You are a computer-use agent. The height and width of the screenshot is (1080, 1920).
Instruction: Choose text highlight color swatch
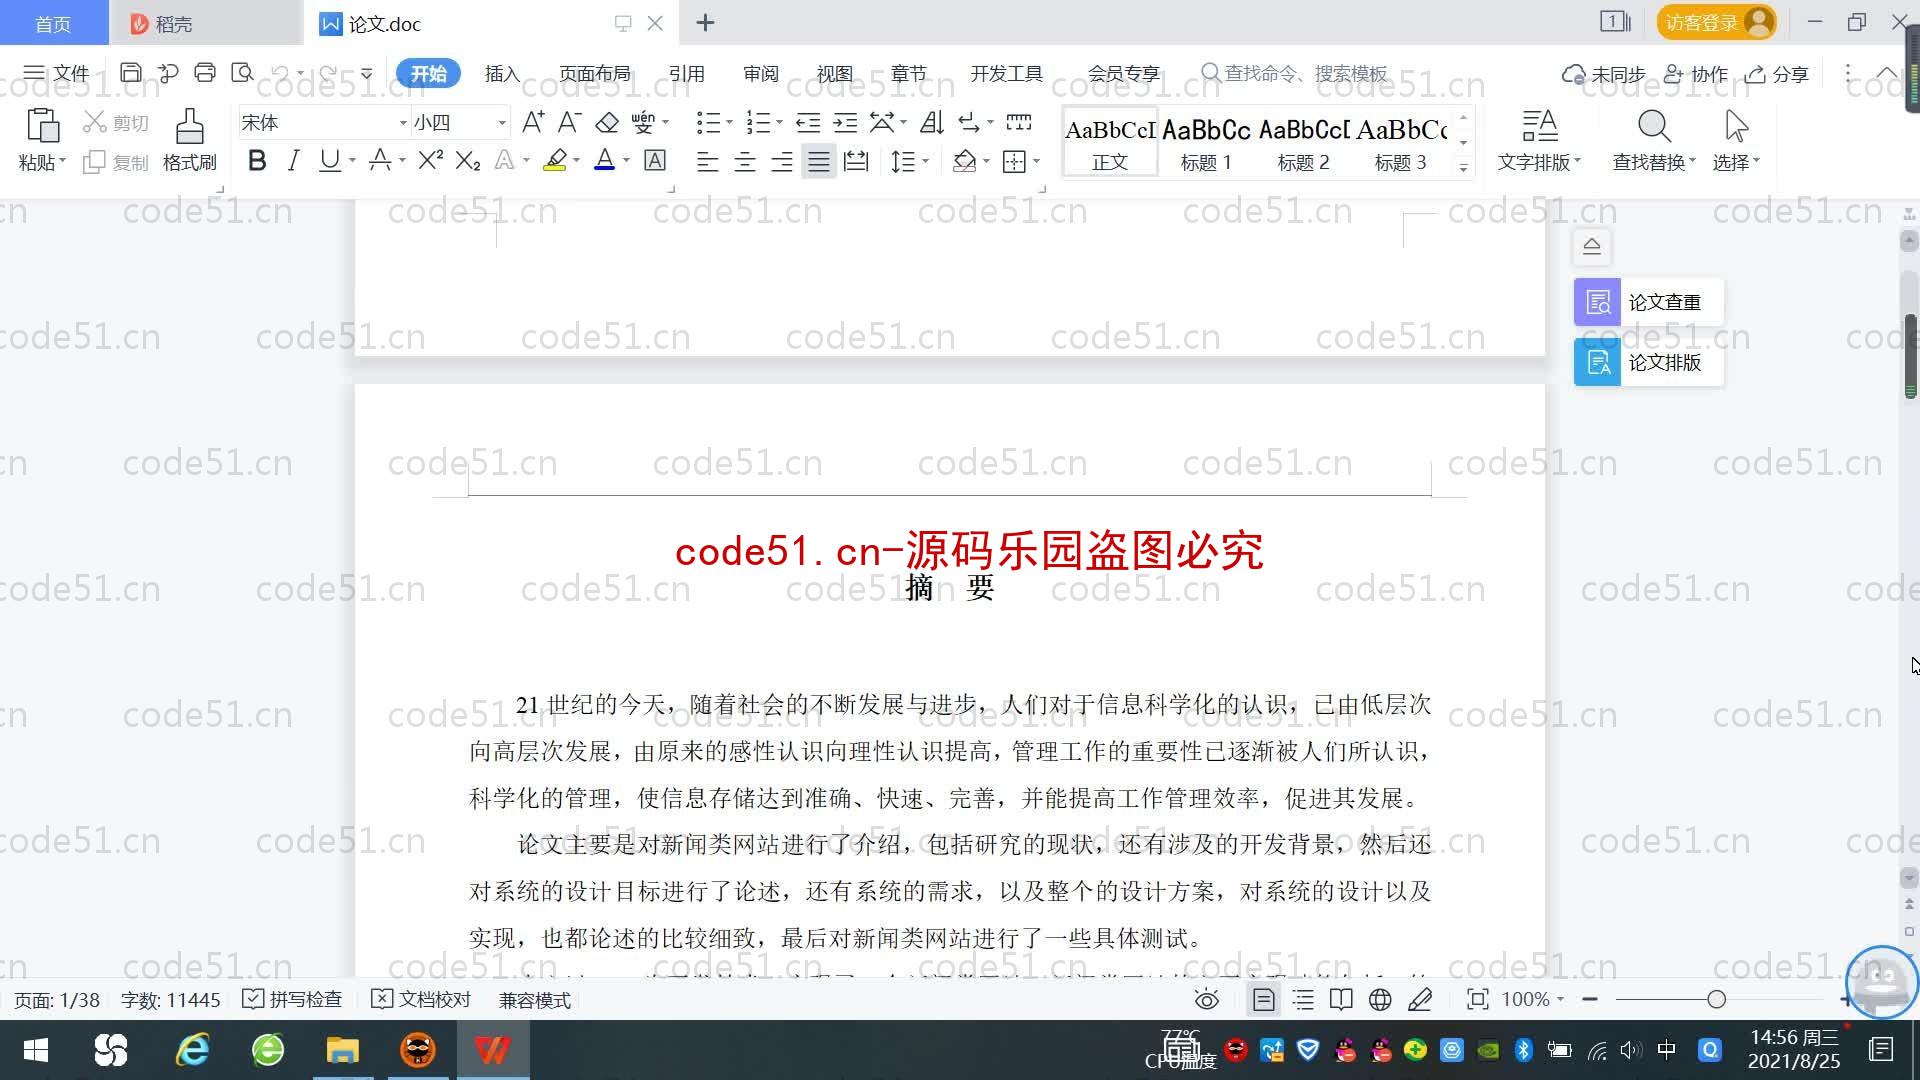(x=555, y=160)
